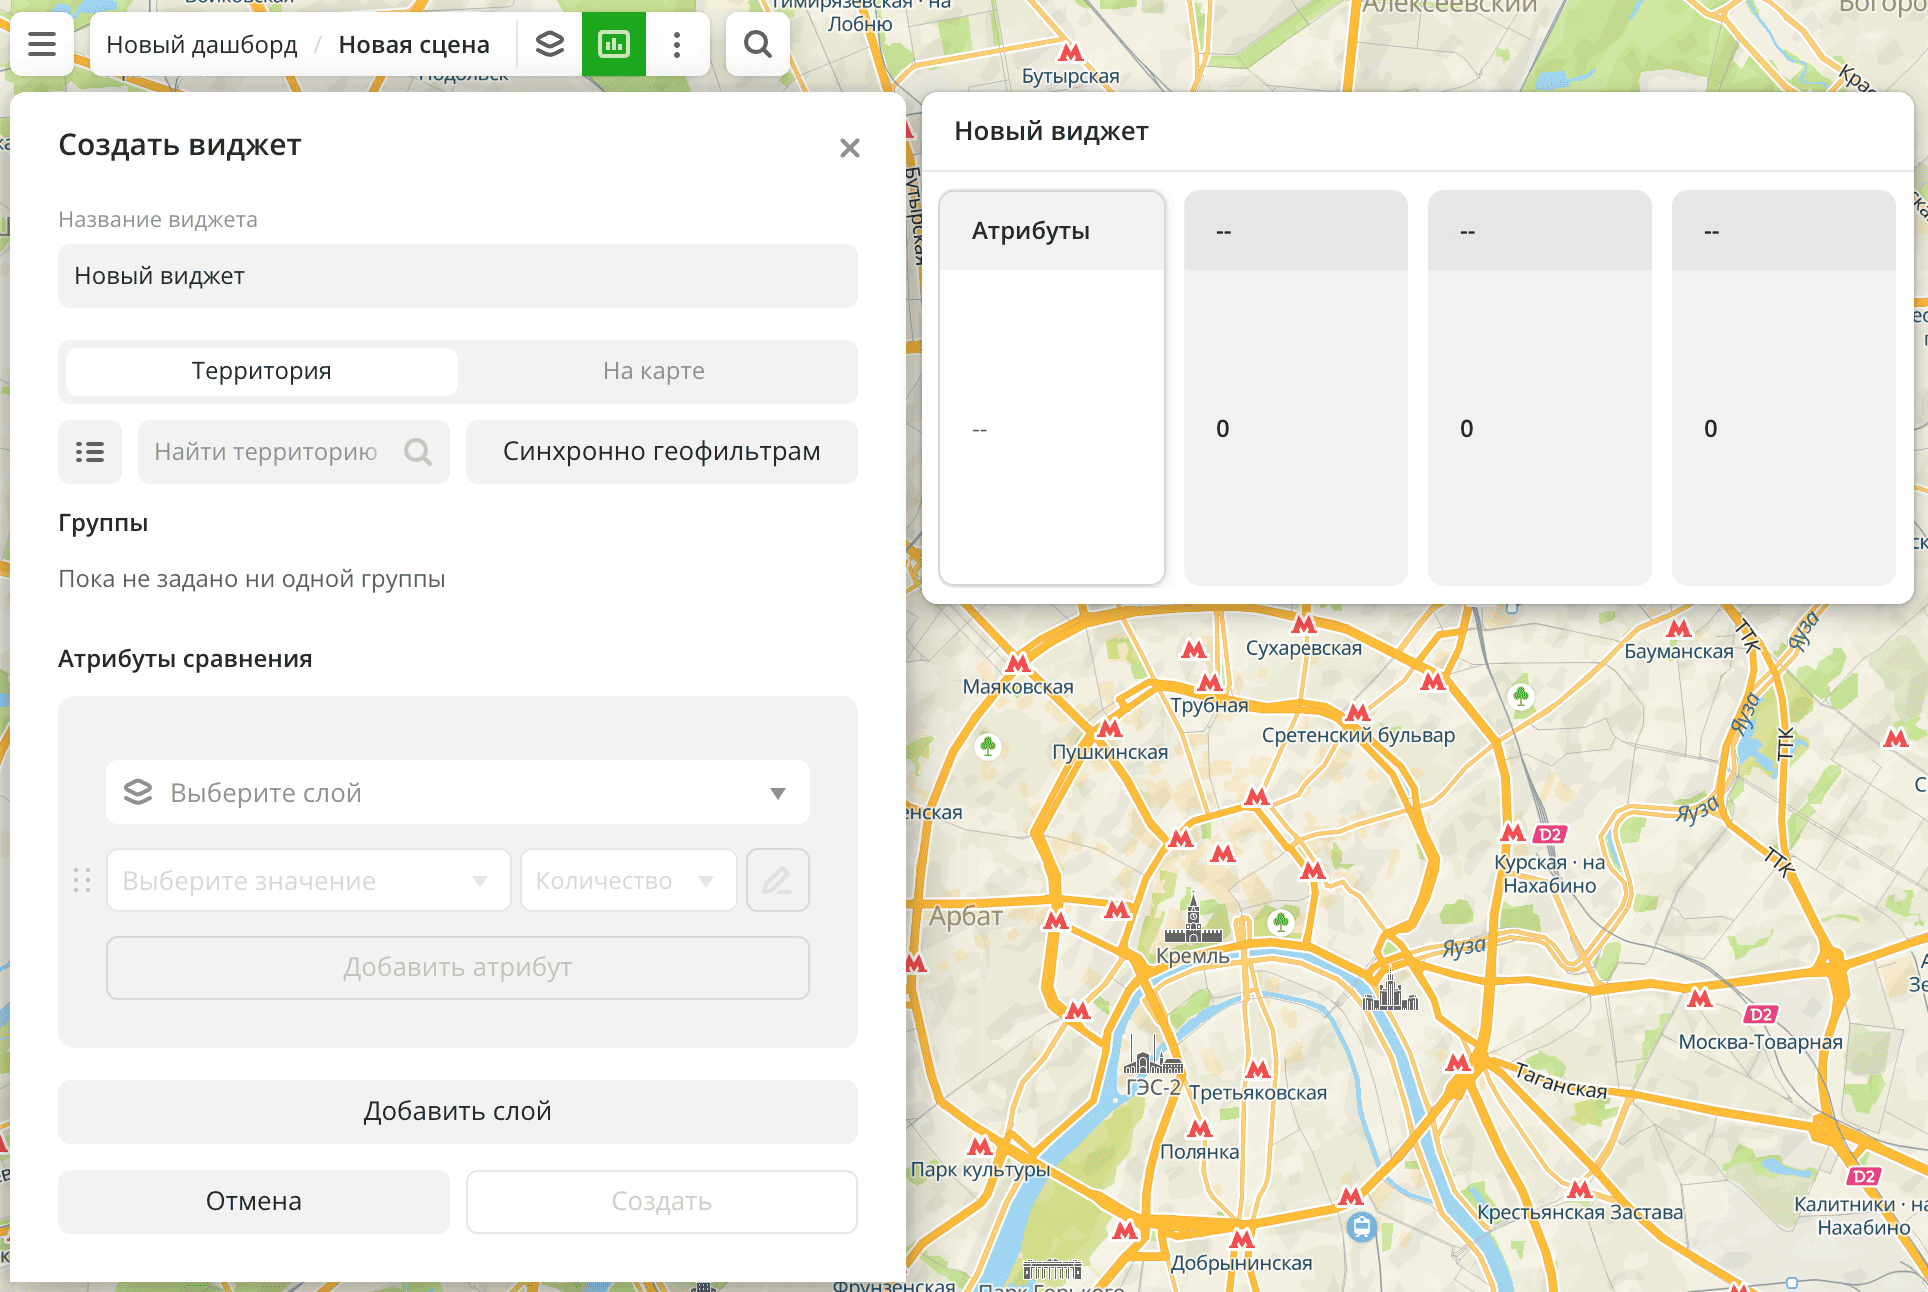Focus the Название виджета input field
The width and height of the screenshot is (1928, 1292).
(458, 276)
